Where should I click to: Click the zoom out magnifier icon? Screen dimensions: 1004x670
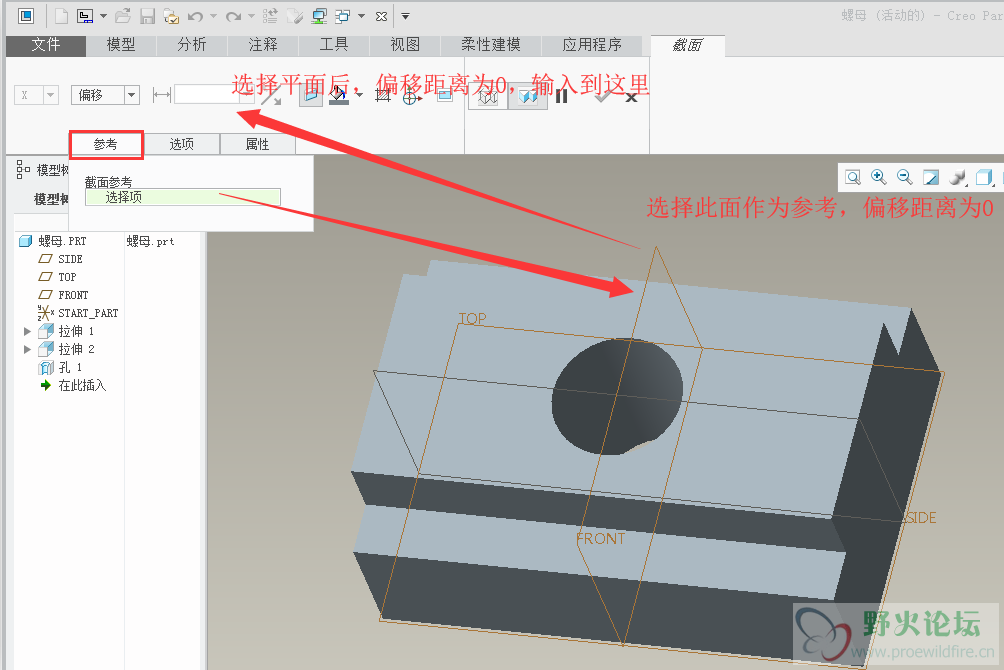tap(904, 177)
